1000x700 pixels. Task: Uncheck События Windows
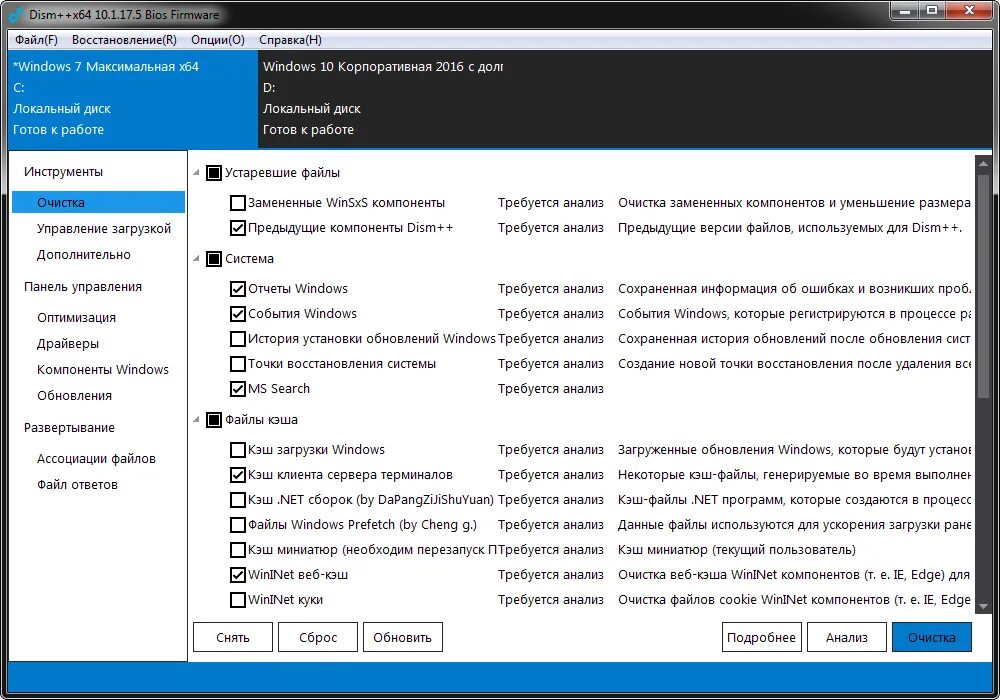237,314
